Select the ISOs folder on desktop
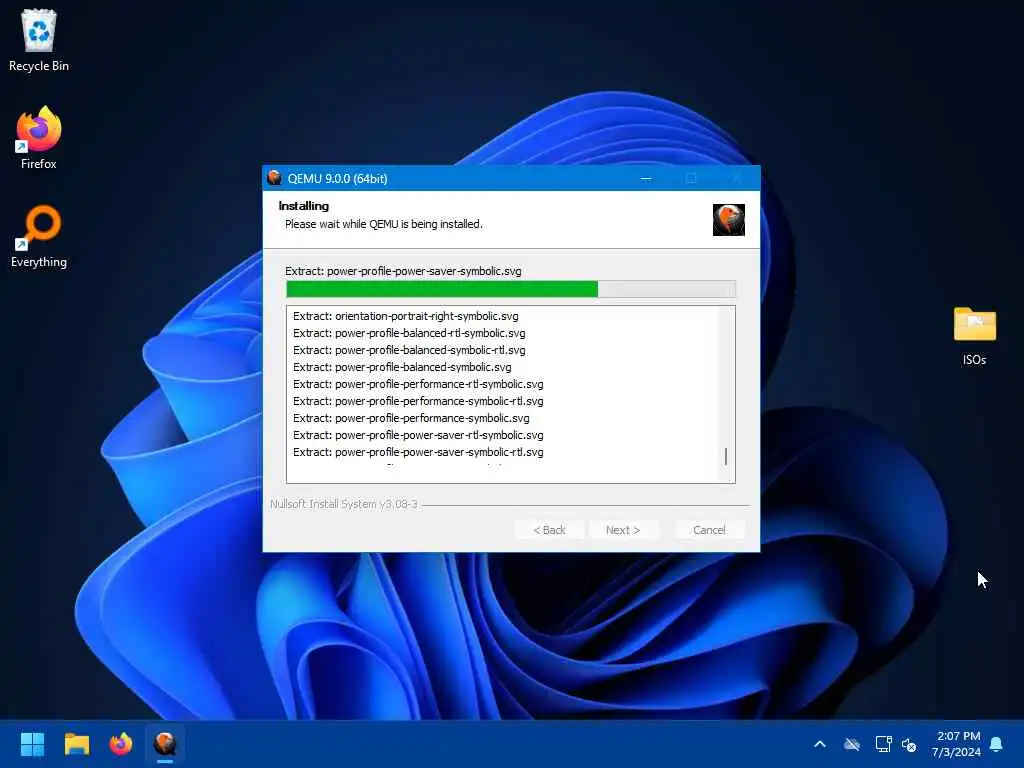 pyautogui.click(x=974, y=335)
